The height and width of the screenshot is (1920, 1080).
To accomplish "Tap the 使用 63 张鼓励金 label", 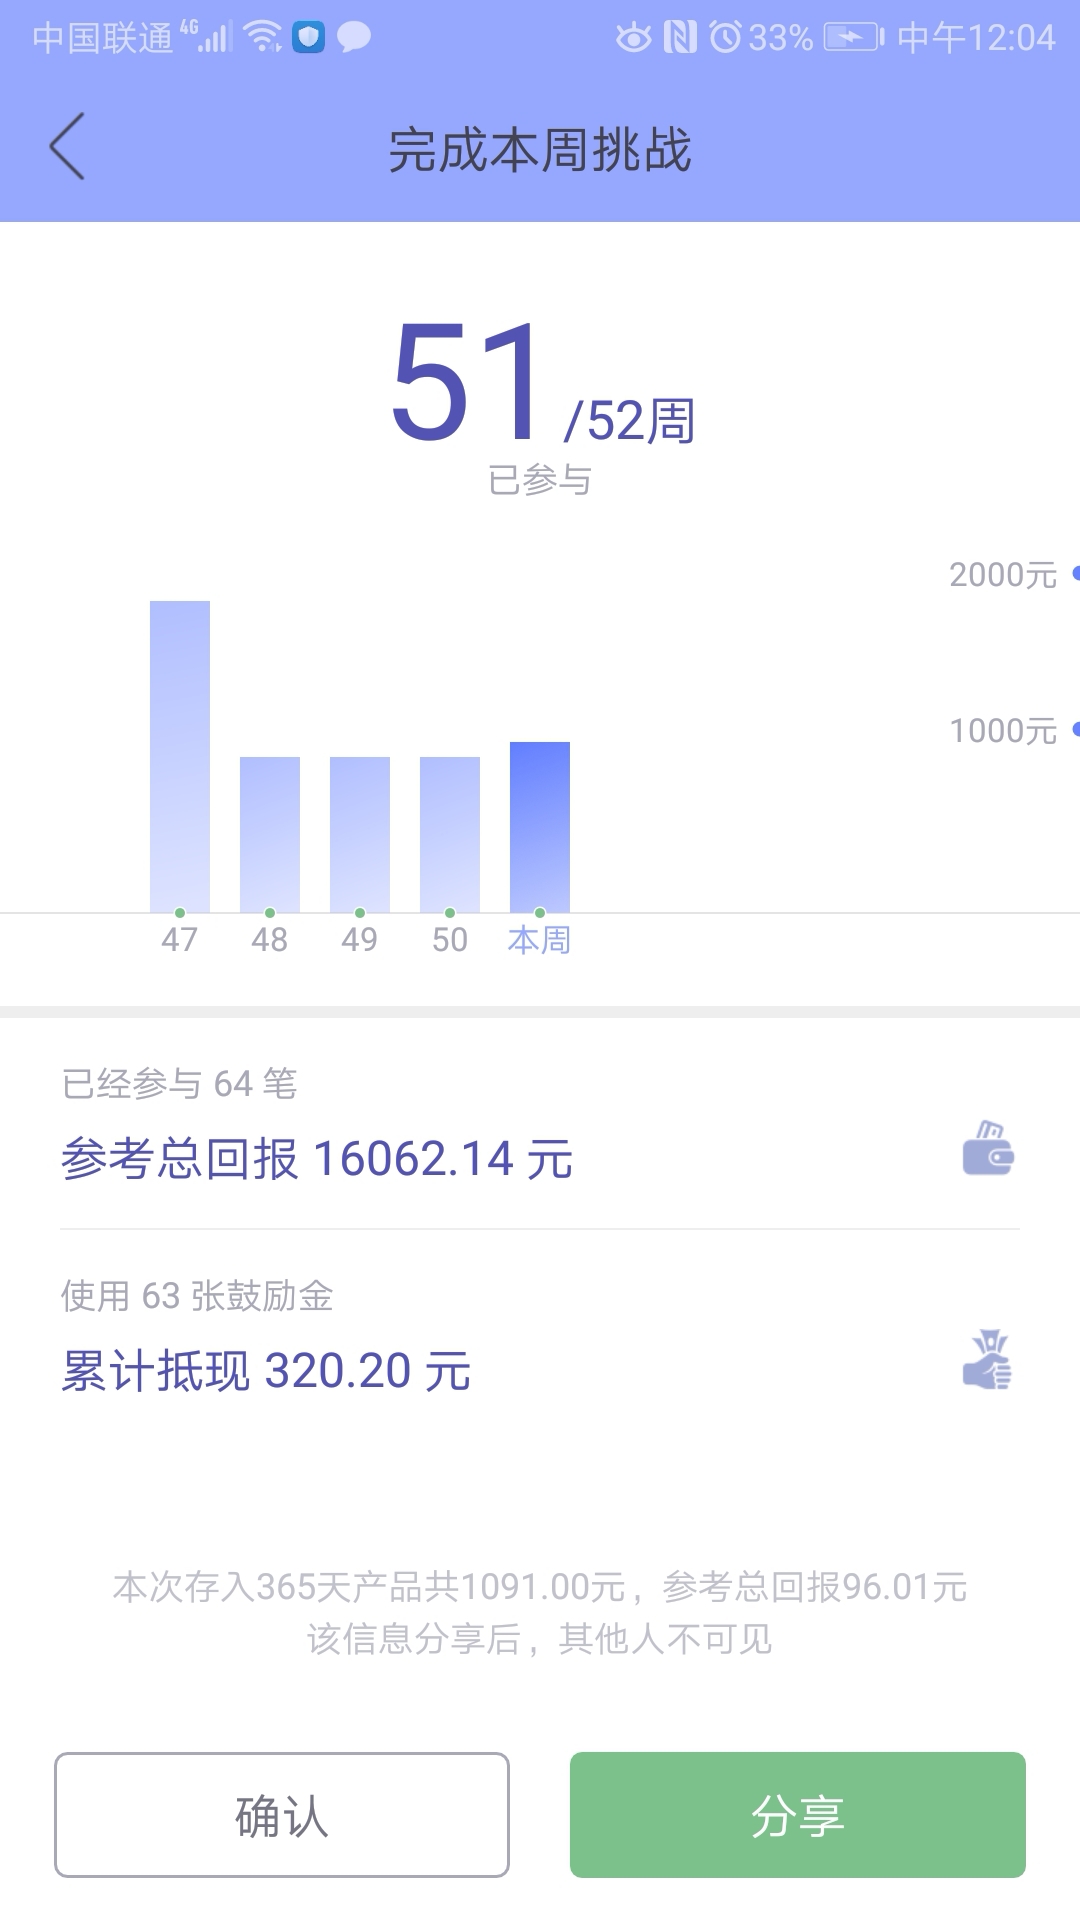I will 197,1296.
